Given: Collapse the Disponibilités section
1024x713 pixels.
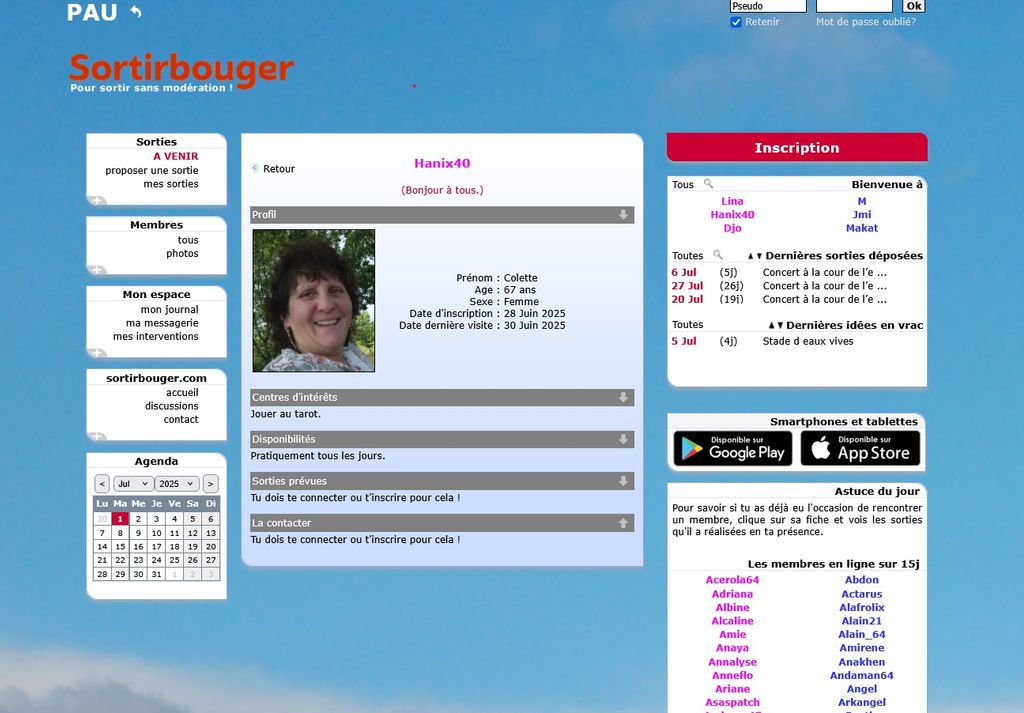Looking at the screenshot, I should (x=623, y=439).
